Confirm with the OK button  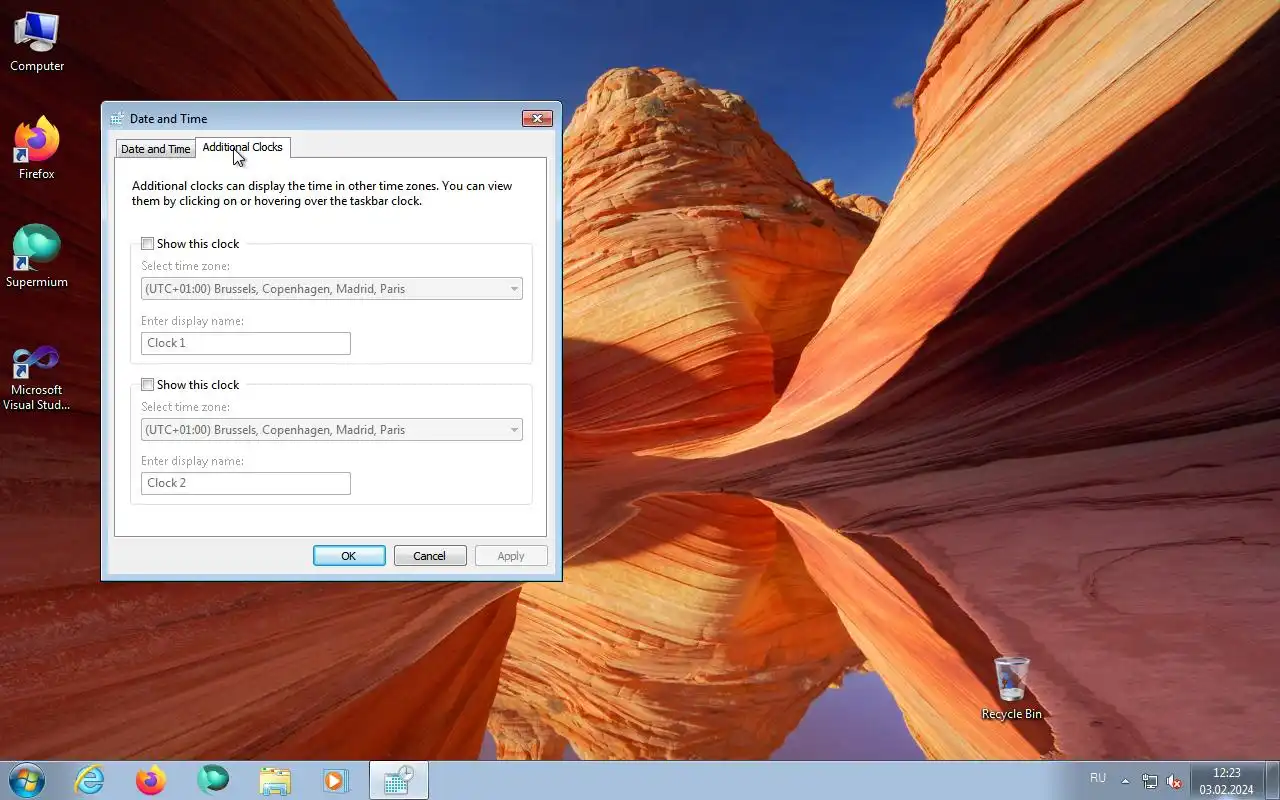[x=349, y=556]
